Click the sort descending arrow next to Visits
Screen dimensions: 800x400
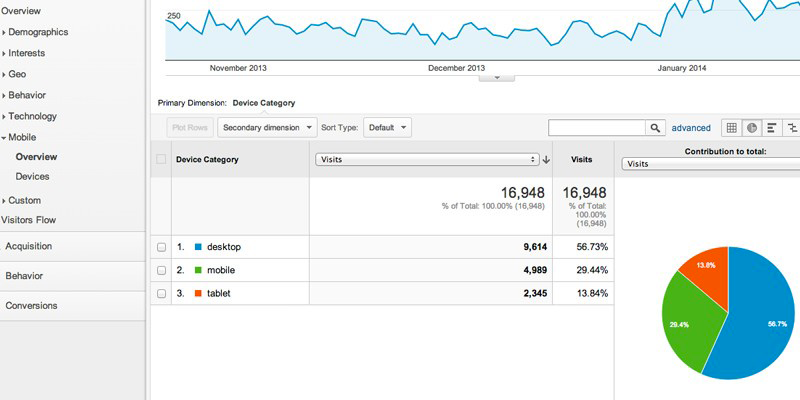pyautogui.click(x=546, y=159)
